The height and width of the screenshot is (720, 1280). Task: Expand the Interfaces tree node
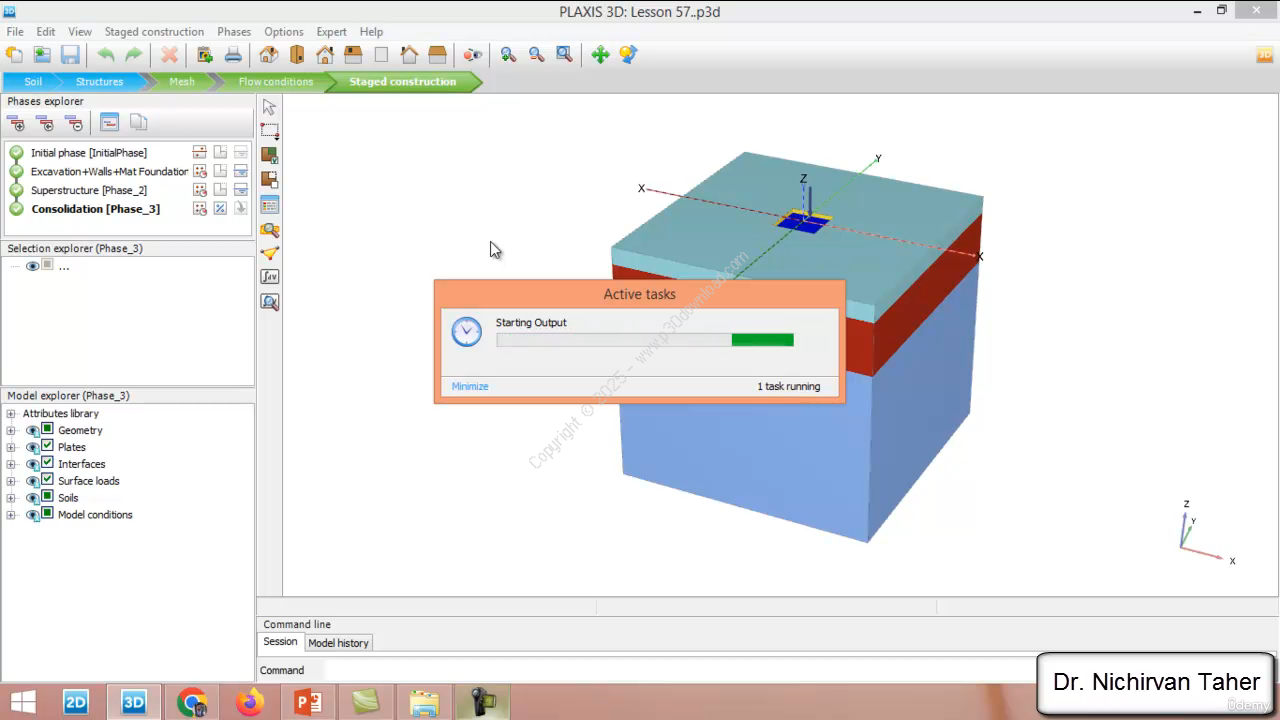tap(11, 464)
